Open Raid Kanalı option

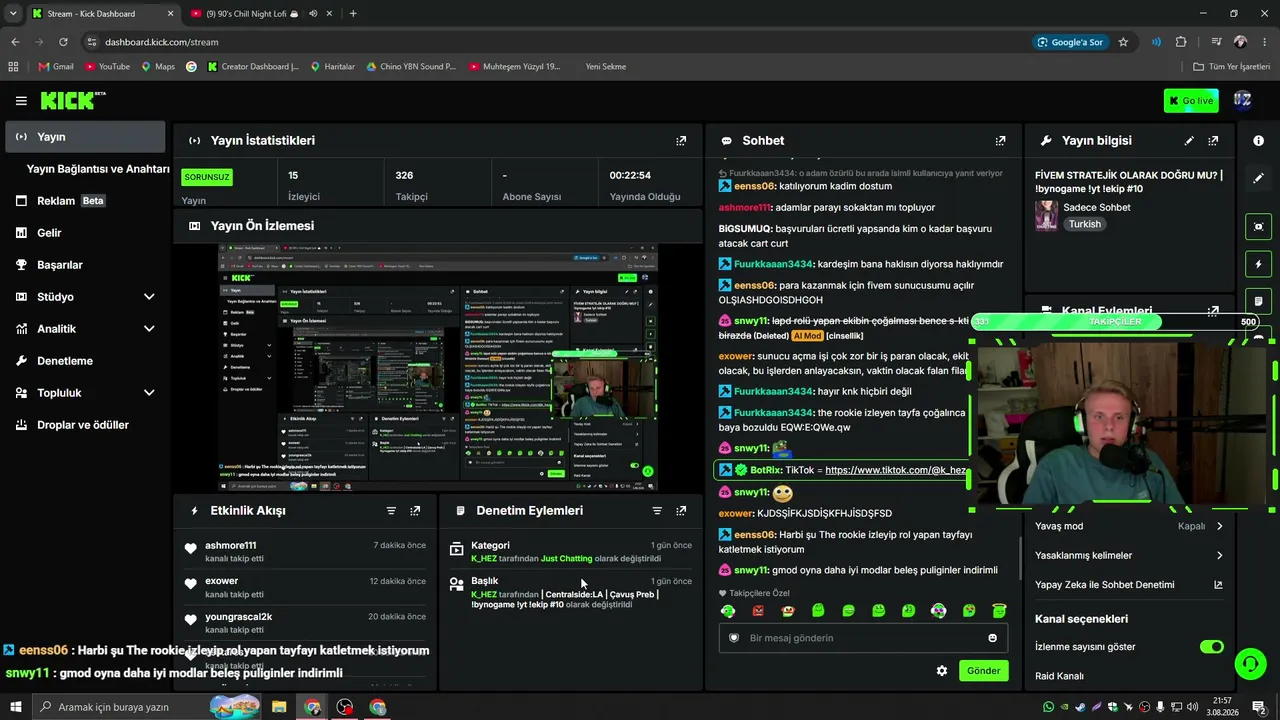tap(1059, 676)
